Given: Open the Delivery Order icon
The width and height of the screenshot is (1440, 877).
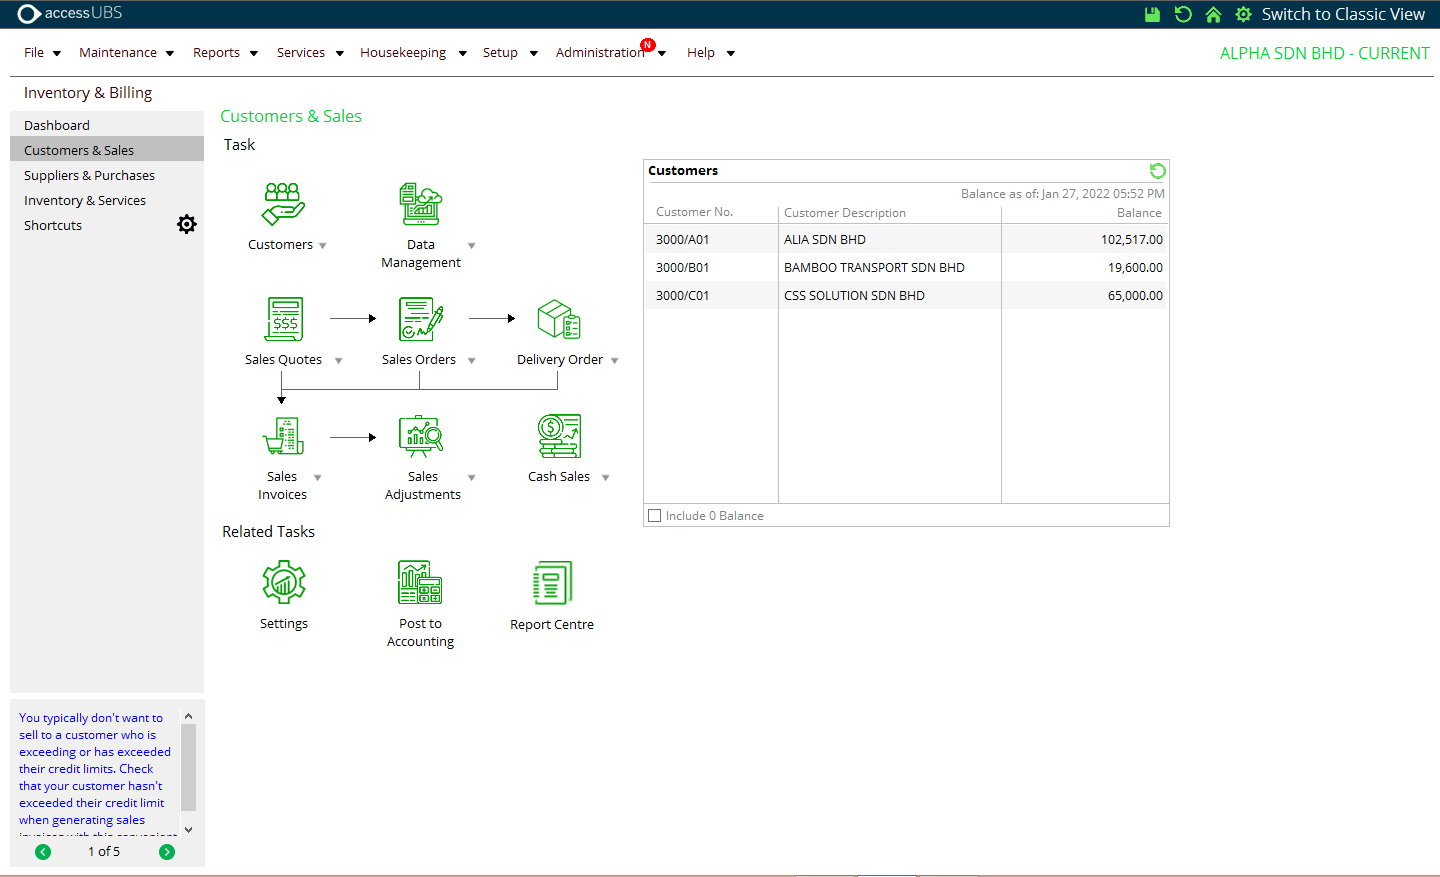Looking at the screenshot, I should (x=558, y=319).
